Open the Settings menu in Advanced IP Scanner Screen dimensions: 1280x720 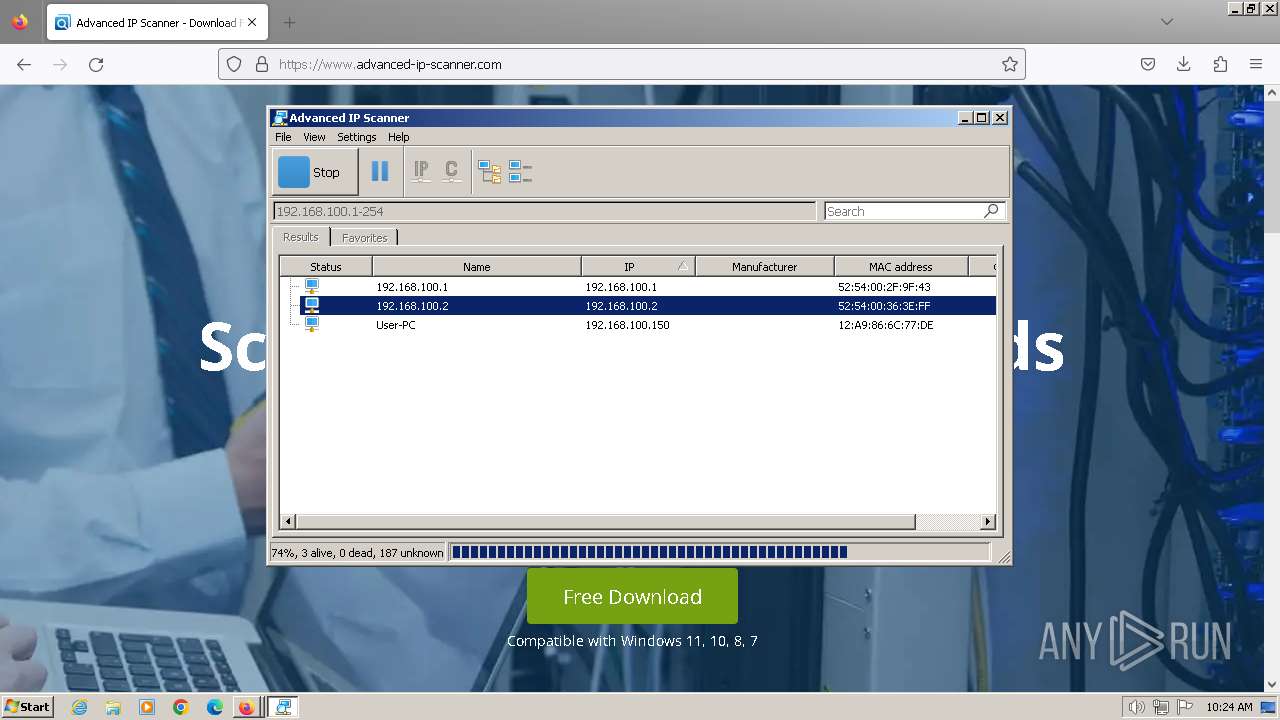pyautogui.click(x=356, y=137)
